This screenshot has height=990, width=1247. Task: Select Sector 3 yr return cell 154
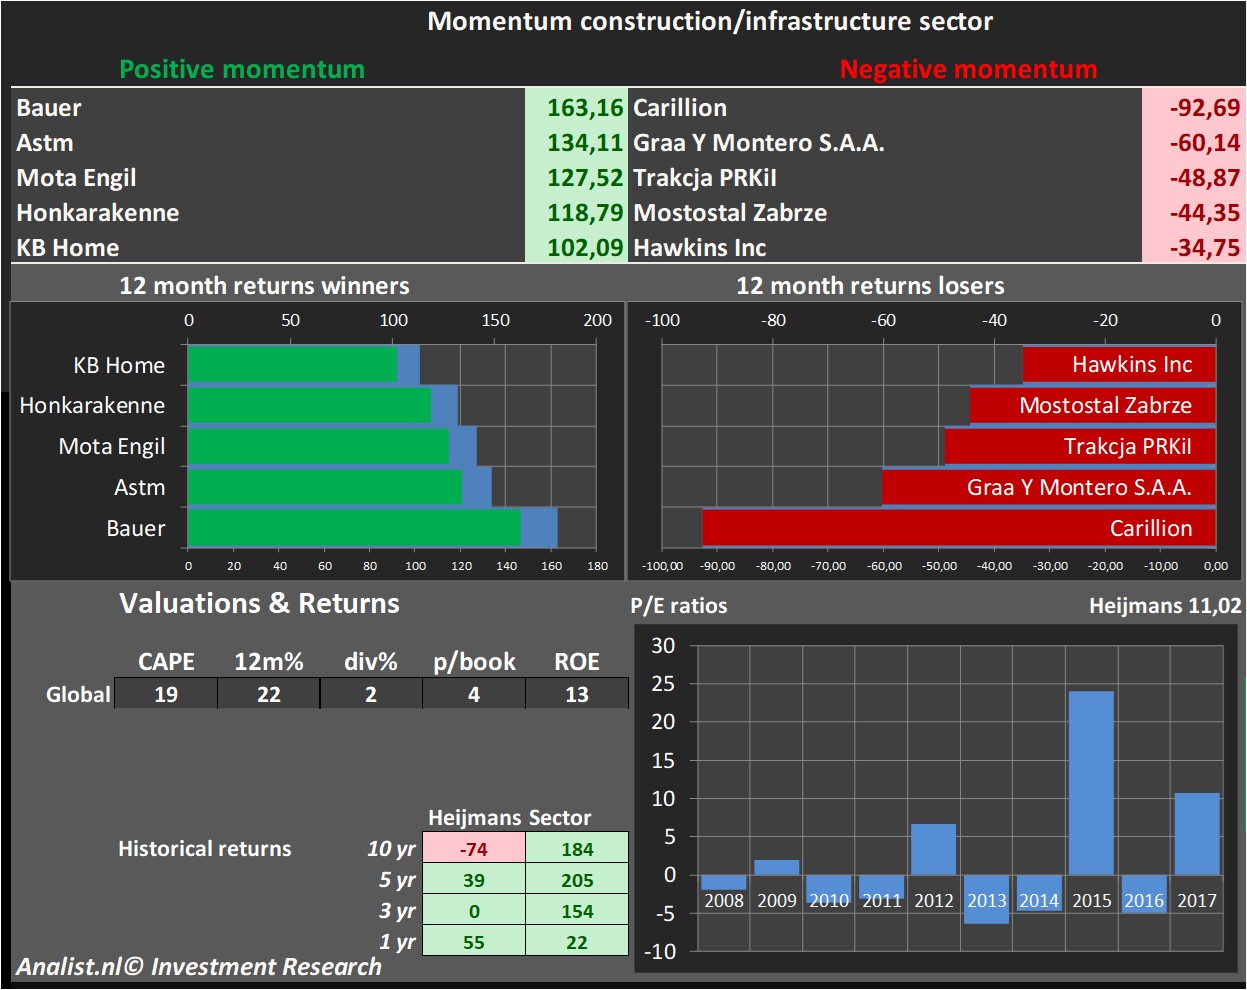[577, 911]
